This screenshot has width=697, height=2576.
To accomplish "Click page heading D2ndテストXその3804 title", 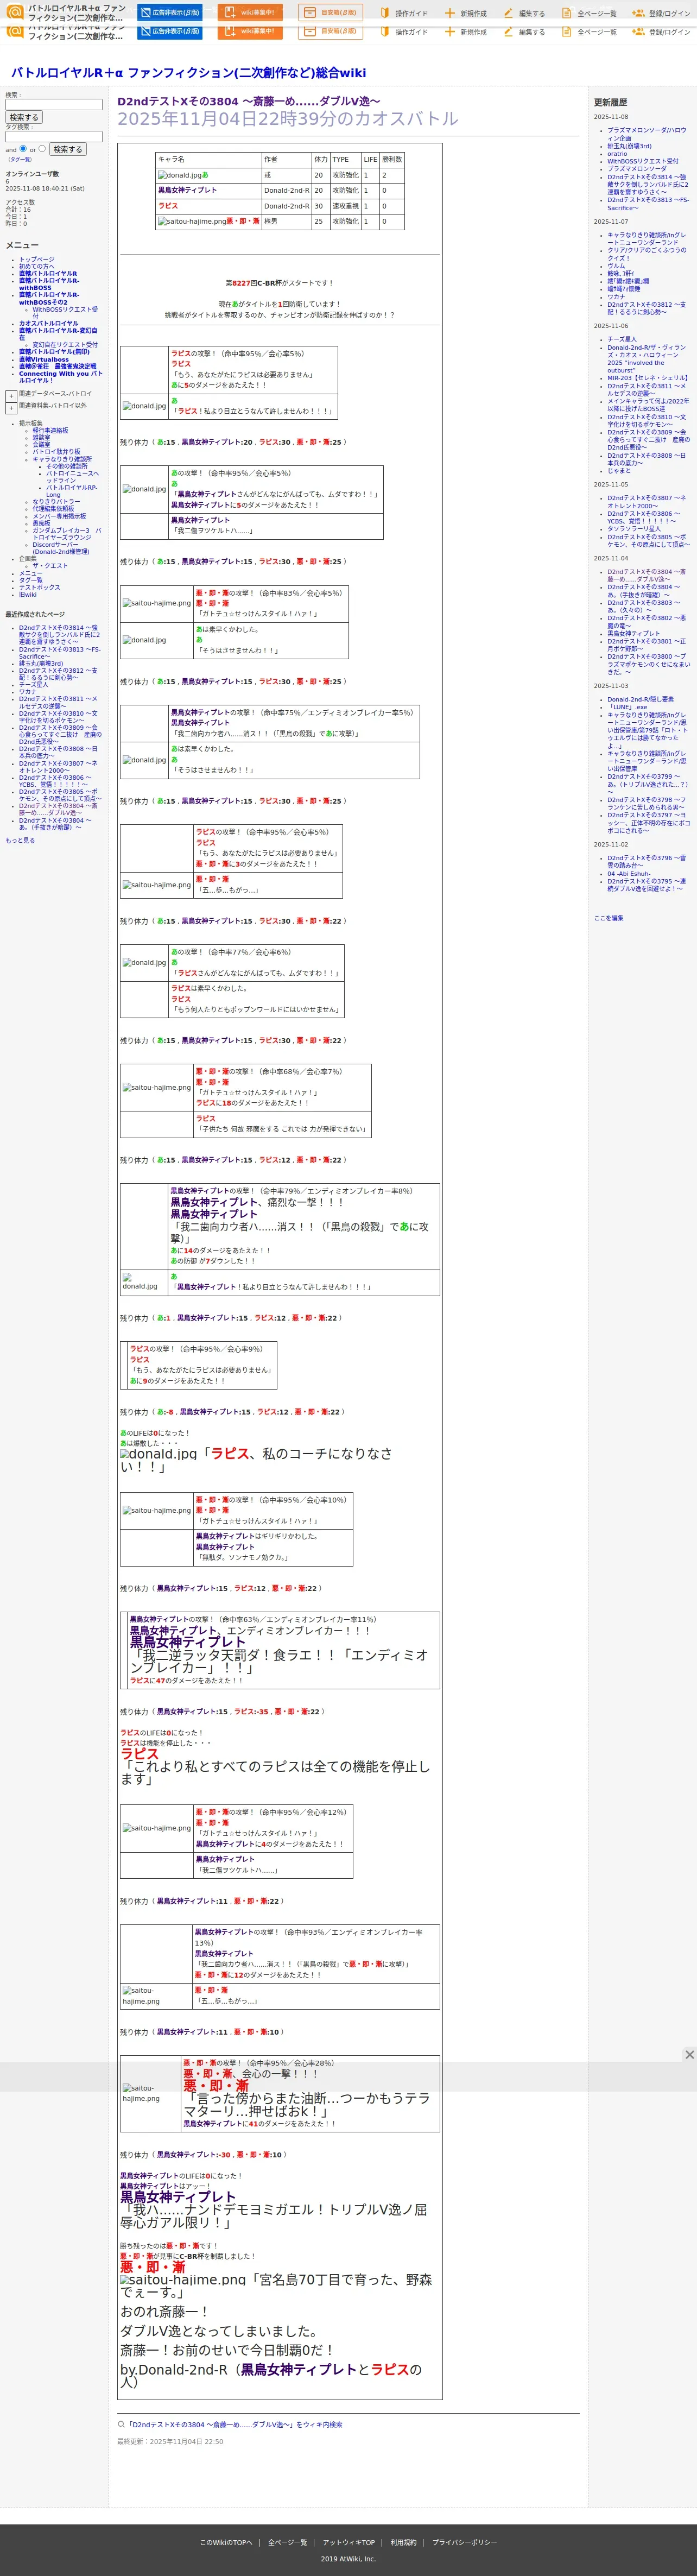I will click(249, 101).
